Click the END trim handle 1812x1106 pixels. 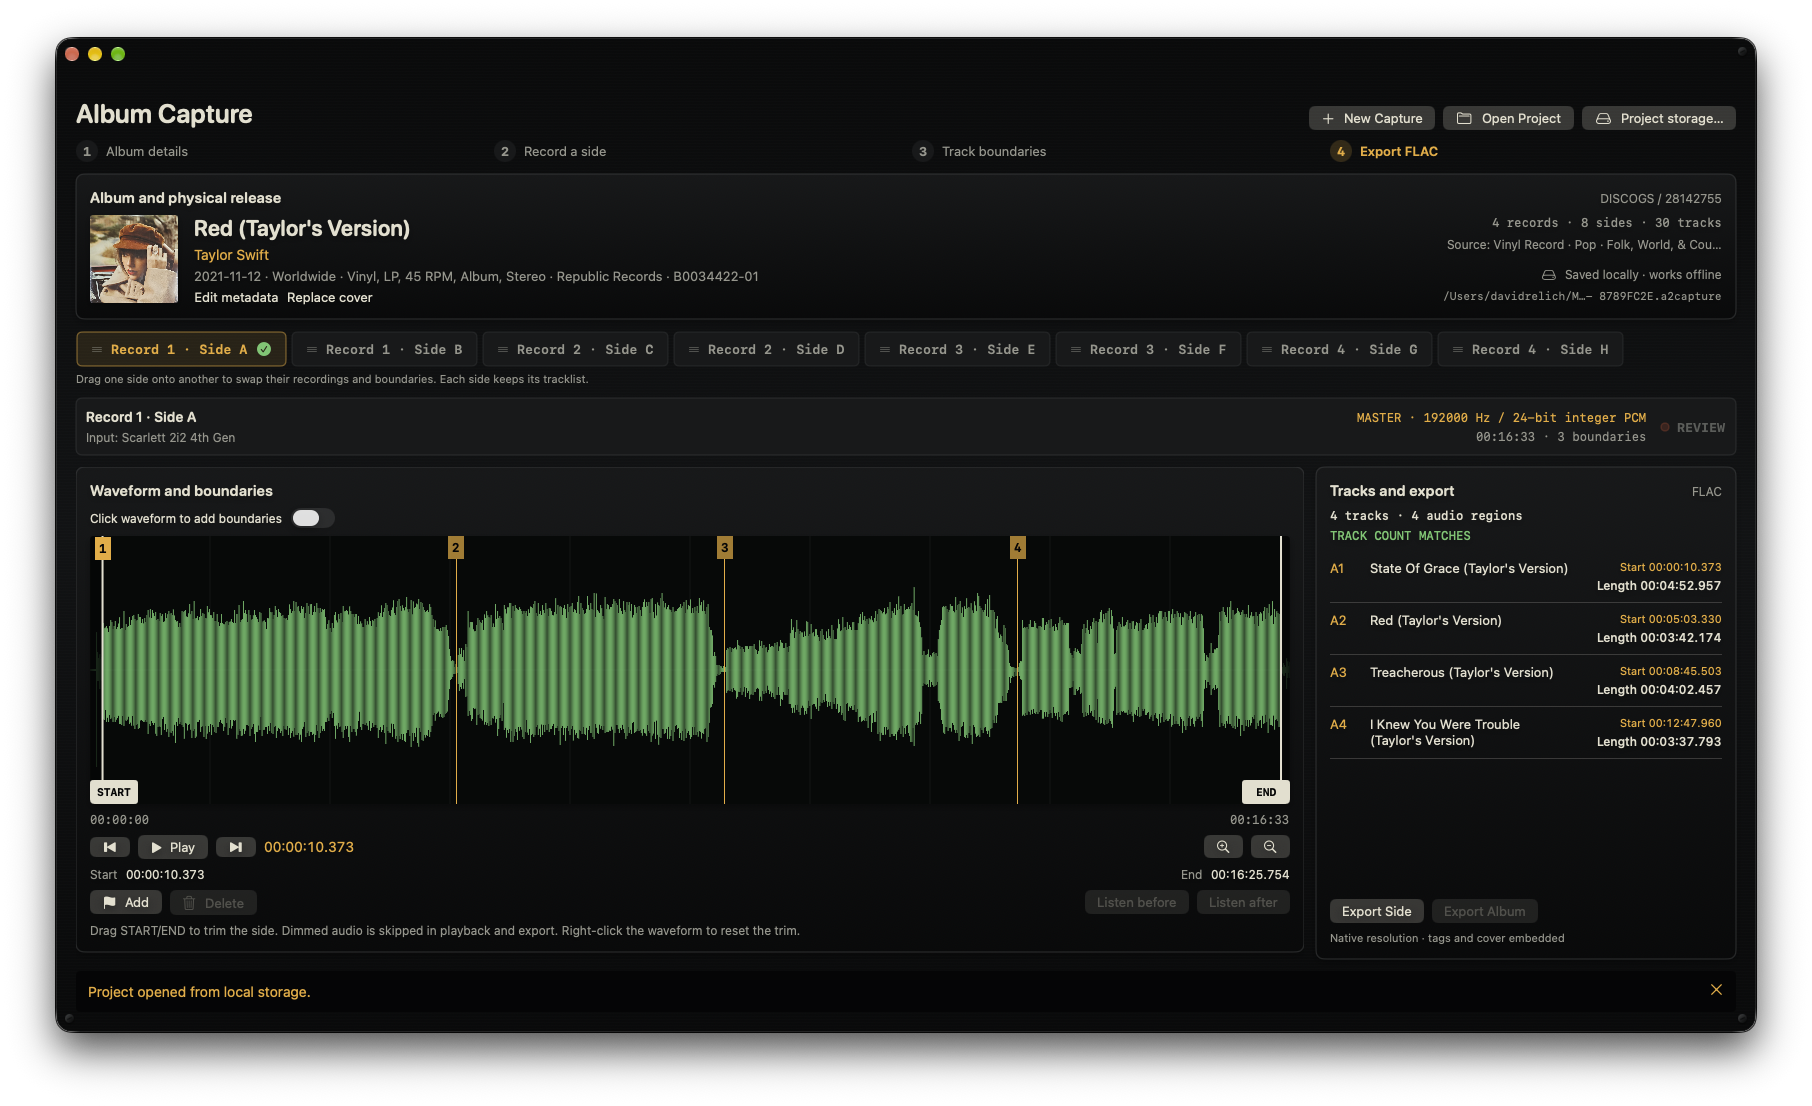[1266, 792]
